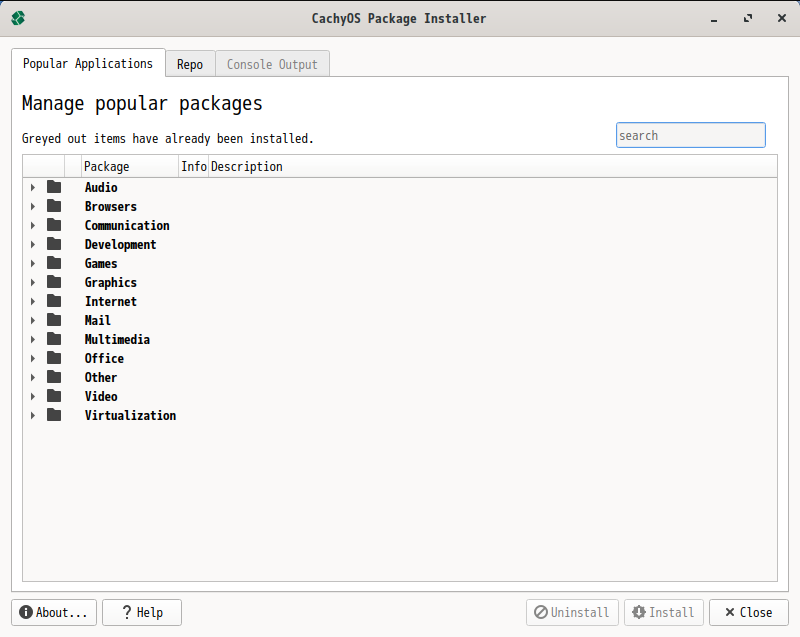Screen dimensions: 800x637
Task: Open the About dialog
Action: [x=54, y=612]
